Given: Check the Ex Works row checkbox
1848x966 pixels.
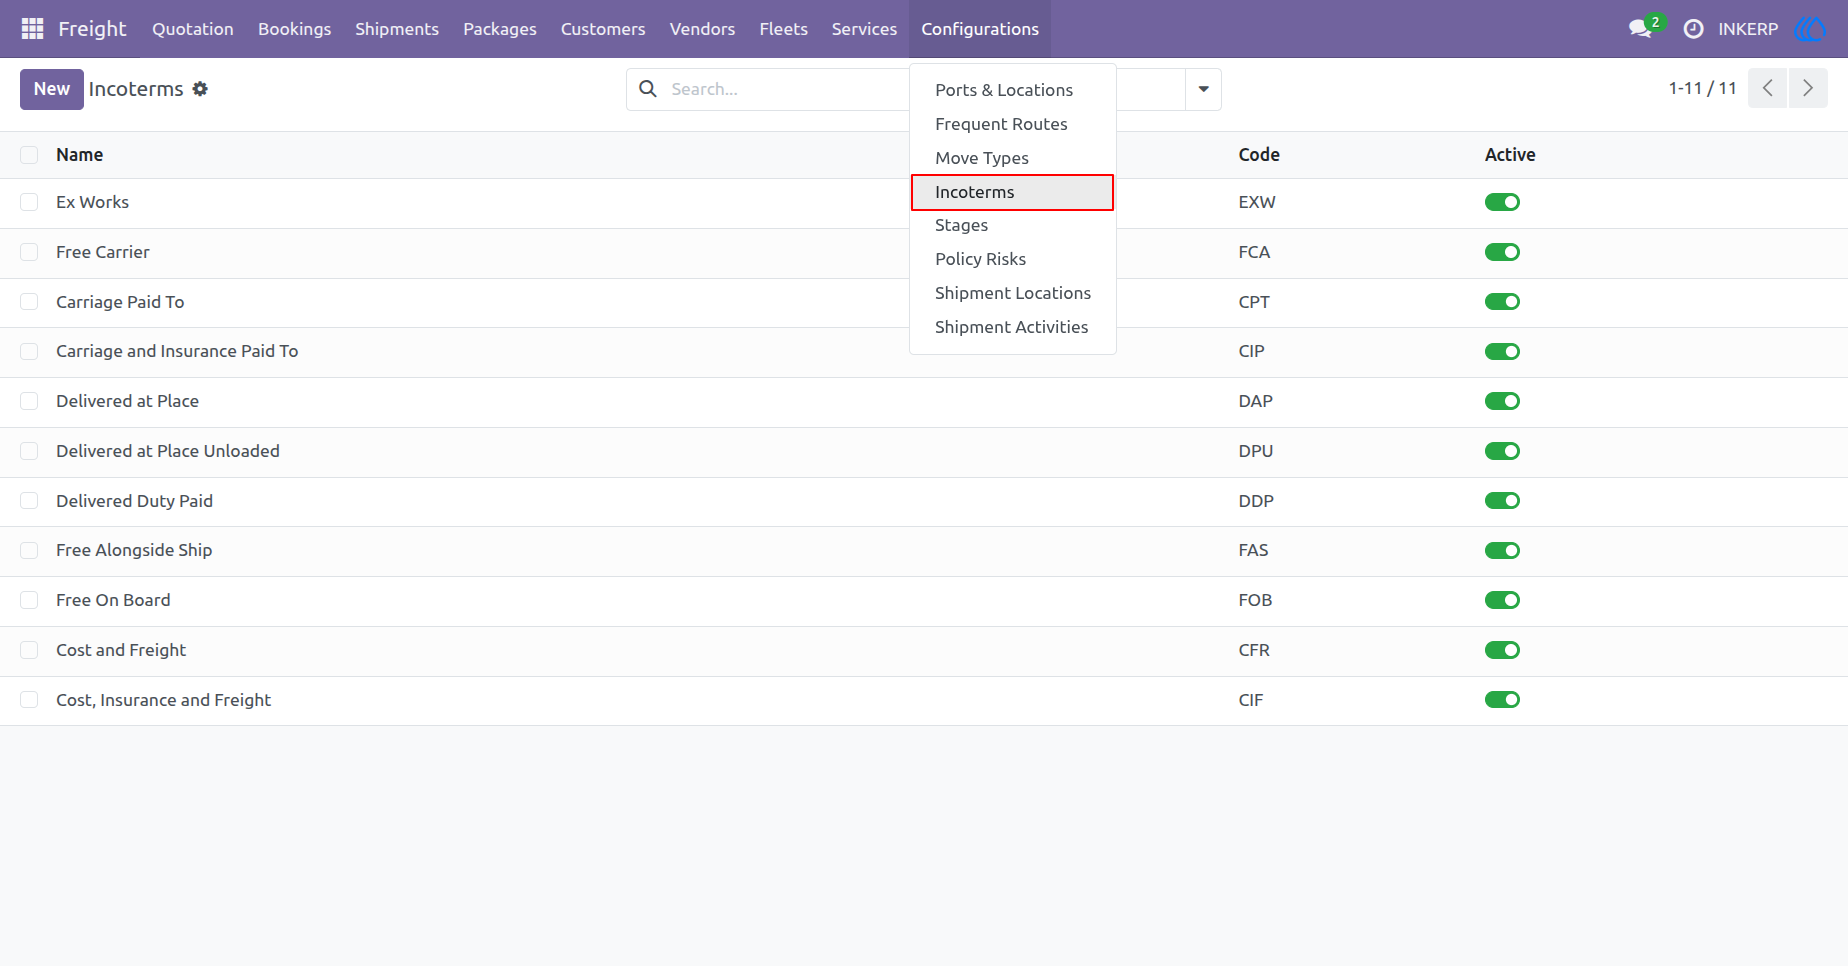Looking at the screenshot, I should [29, 202].
